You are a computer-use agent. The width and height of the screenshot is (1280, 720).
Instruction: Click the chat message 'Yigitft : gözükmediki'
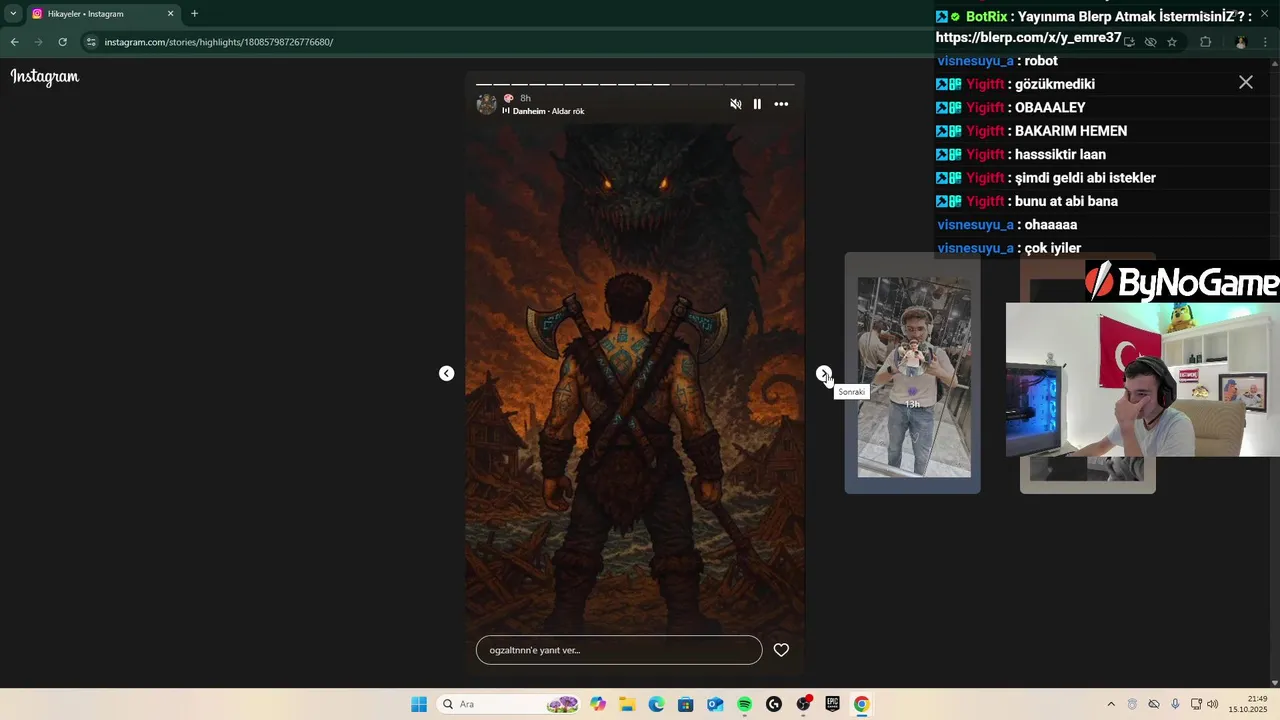tap(1015, 84)
